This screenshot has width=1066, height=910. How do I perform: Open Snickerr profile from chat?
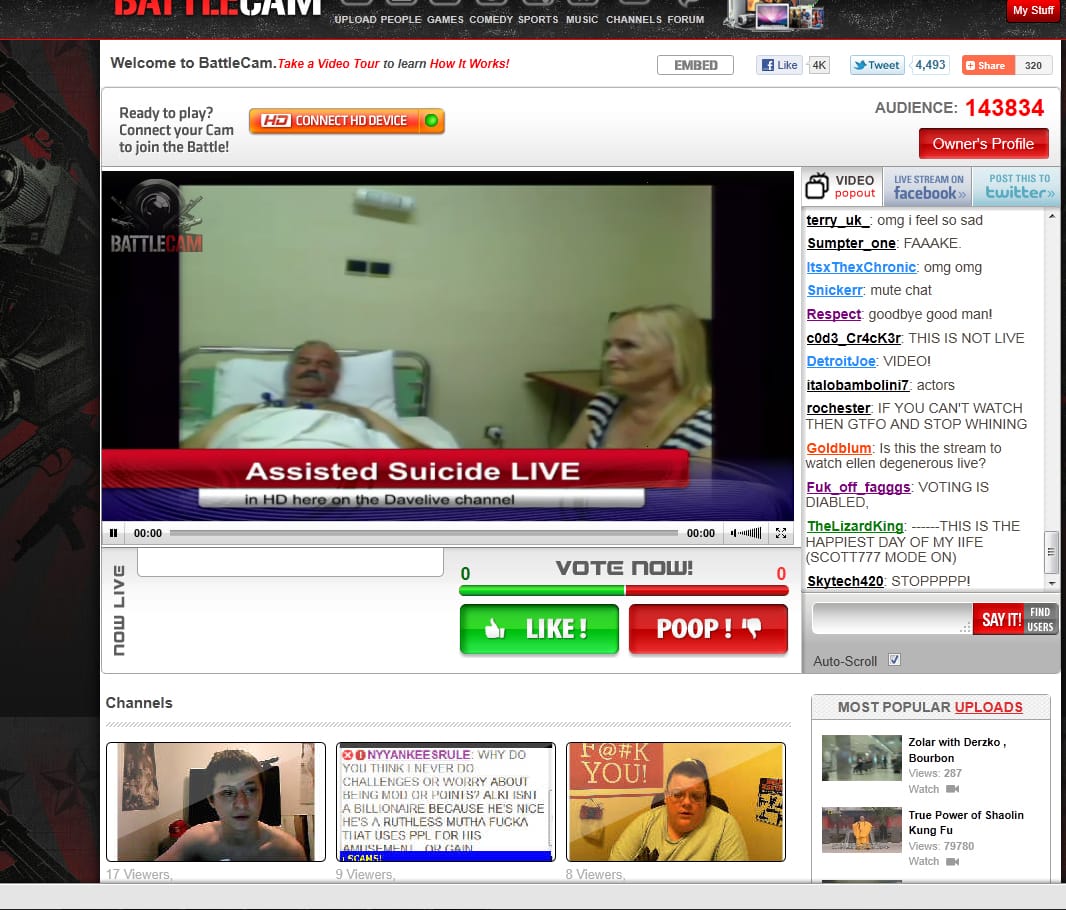(x=835, y=290)
